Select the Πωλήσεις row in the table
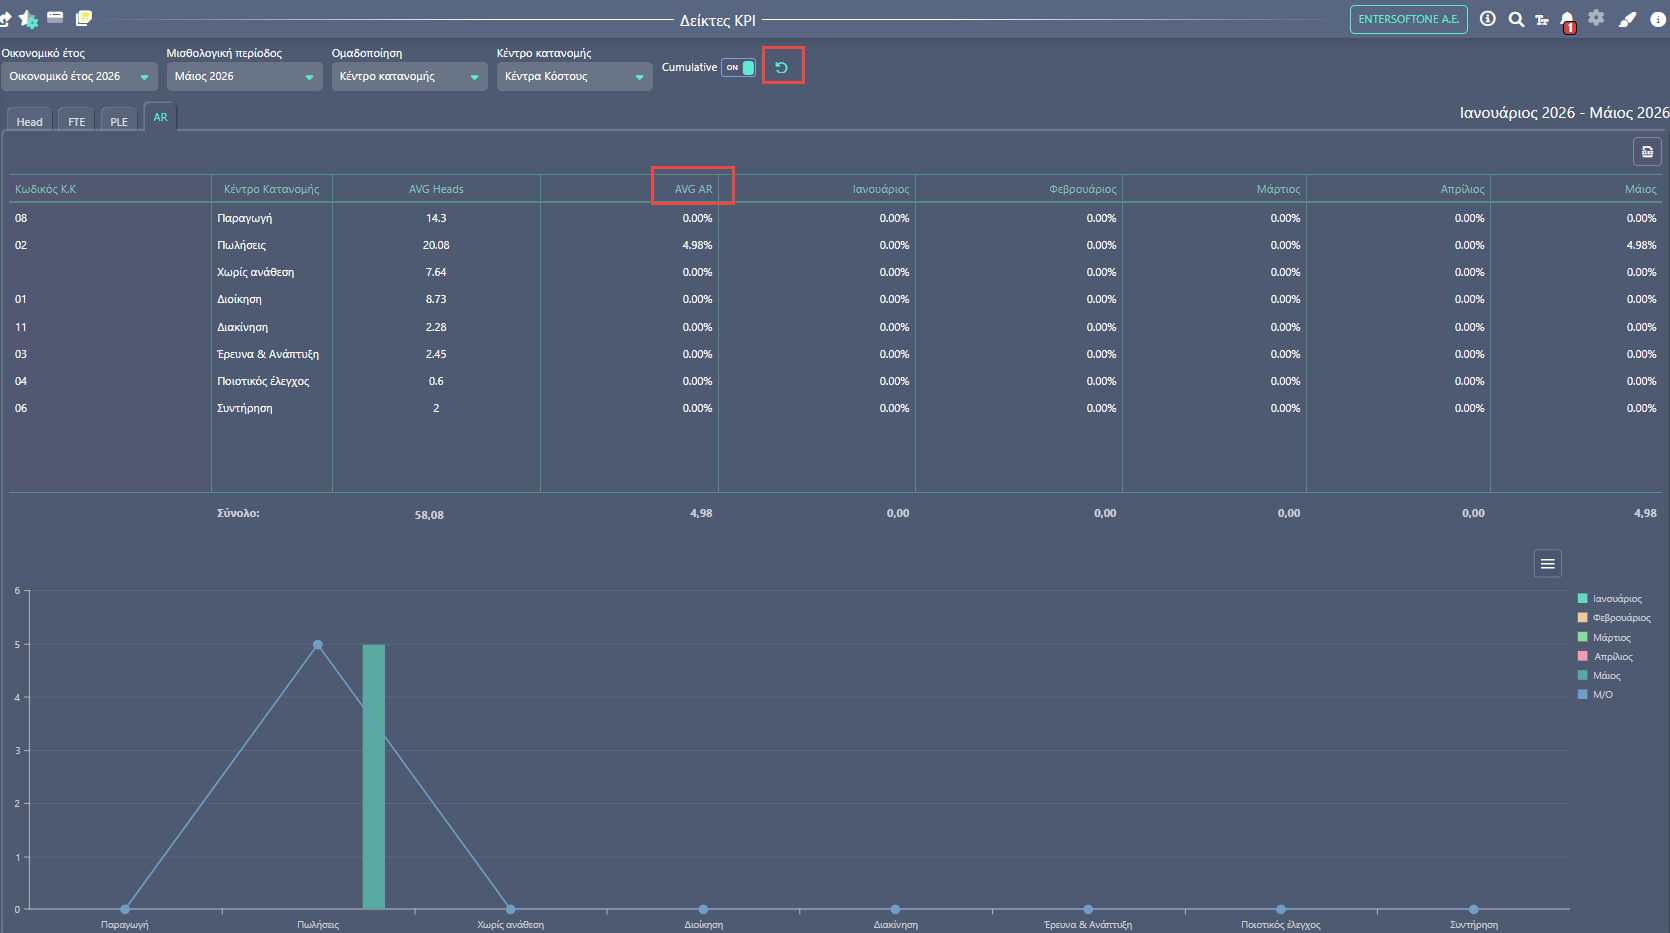The width and height of the screenshot is (1670, 933). coord(833,245)
